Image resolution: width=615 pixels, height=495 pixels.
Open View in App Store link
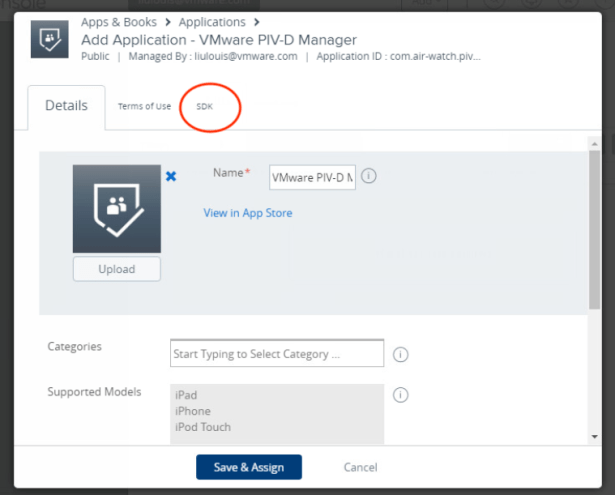pos(247,213)
